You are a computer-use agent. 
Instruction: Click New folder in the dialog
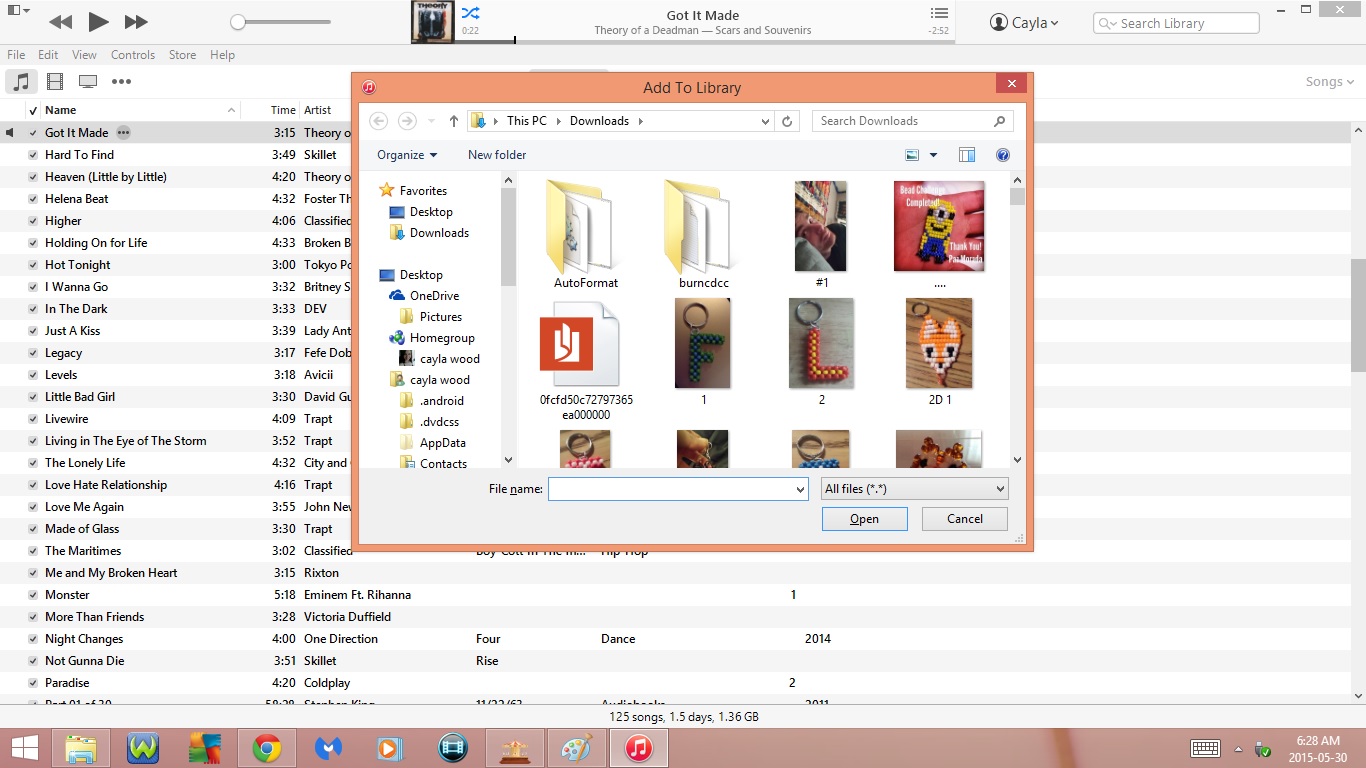click(x=497, y=155)
